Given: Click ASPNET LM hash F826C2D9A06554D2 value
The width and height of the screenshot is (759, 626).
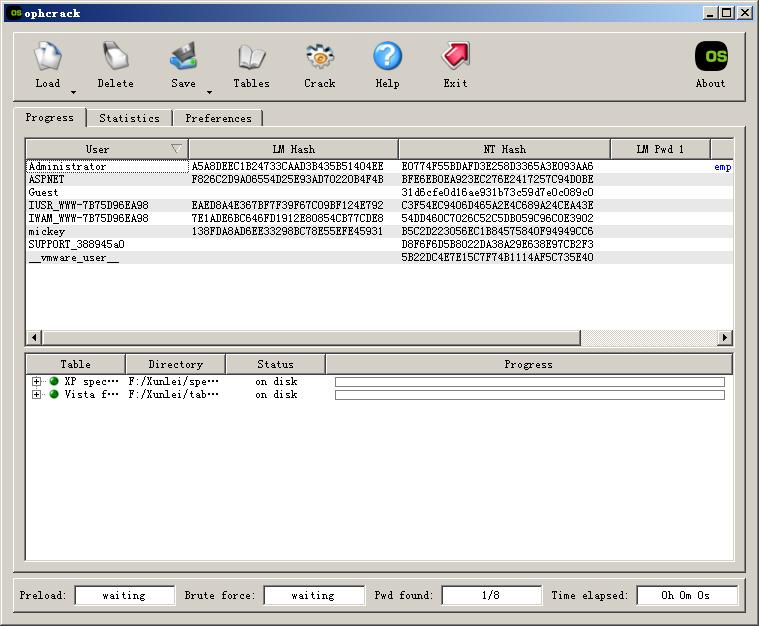Looking at the screenshot, I should pyautogui.click(x=288, y=180).
